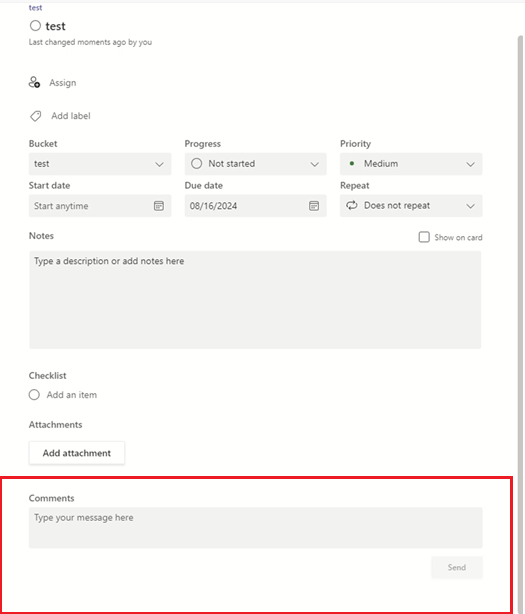Click Add label text

point(71,116)
